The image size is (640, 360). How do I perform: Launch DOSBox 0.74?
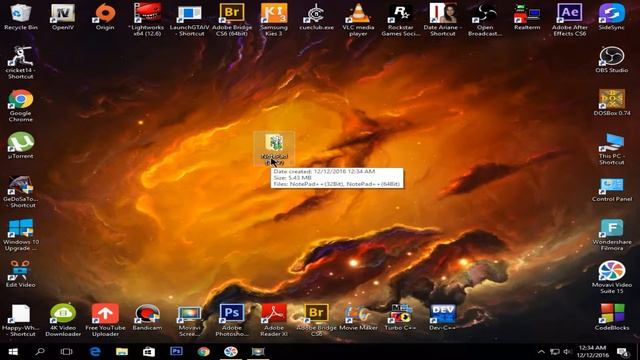[611, 102]
